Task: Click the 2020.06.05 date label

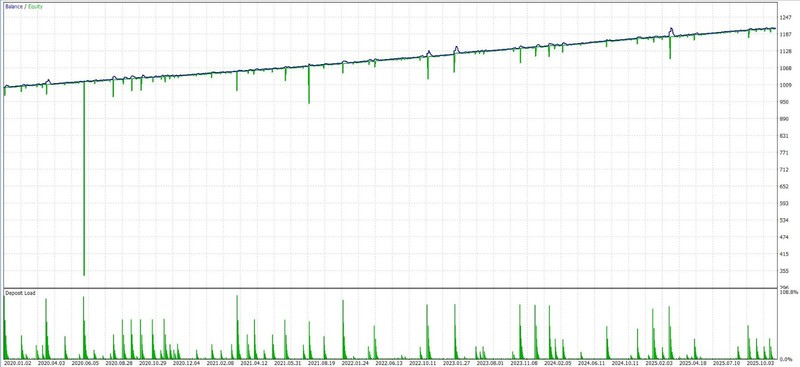Action: click(x=85, y=363)
